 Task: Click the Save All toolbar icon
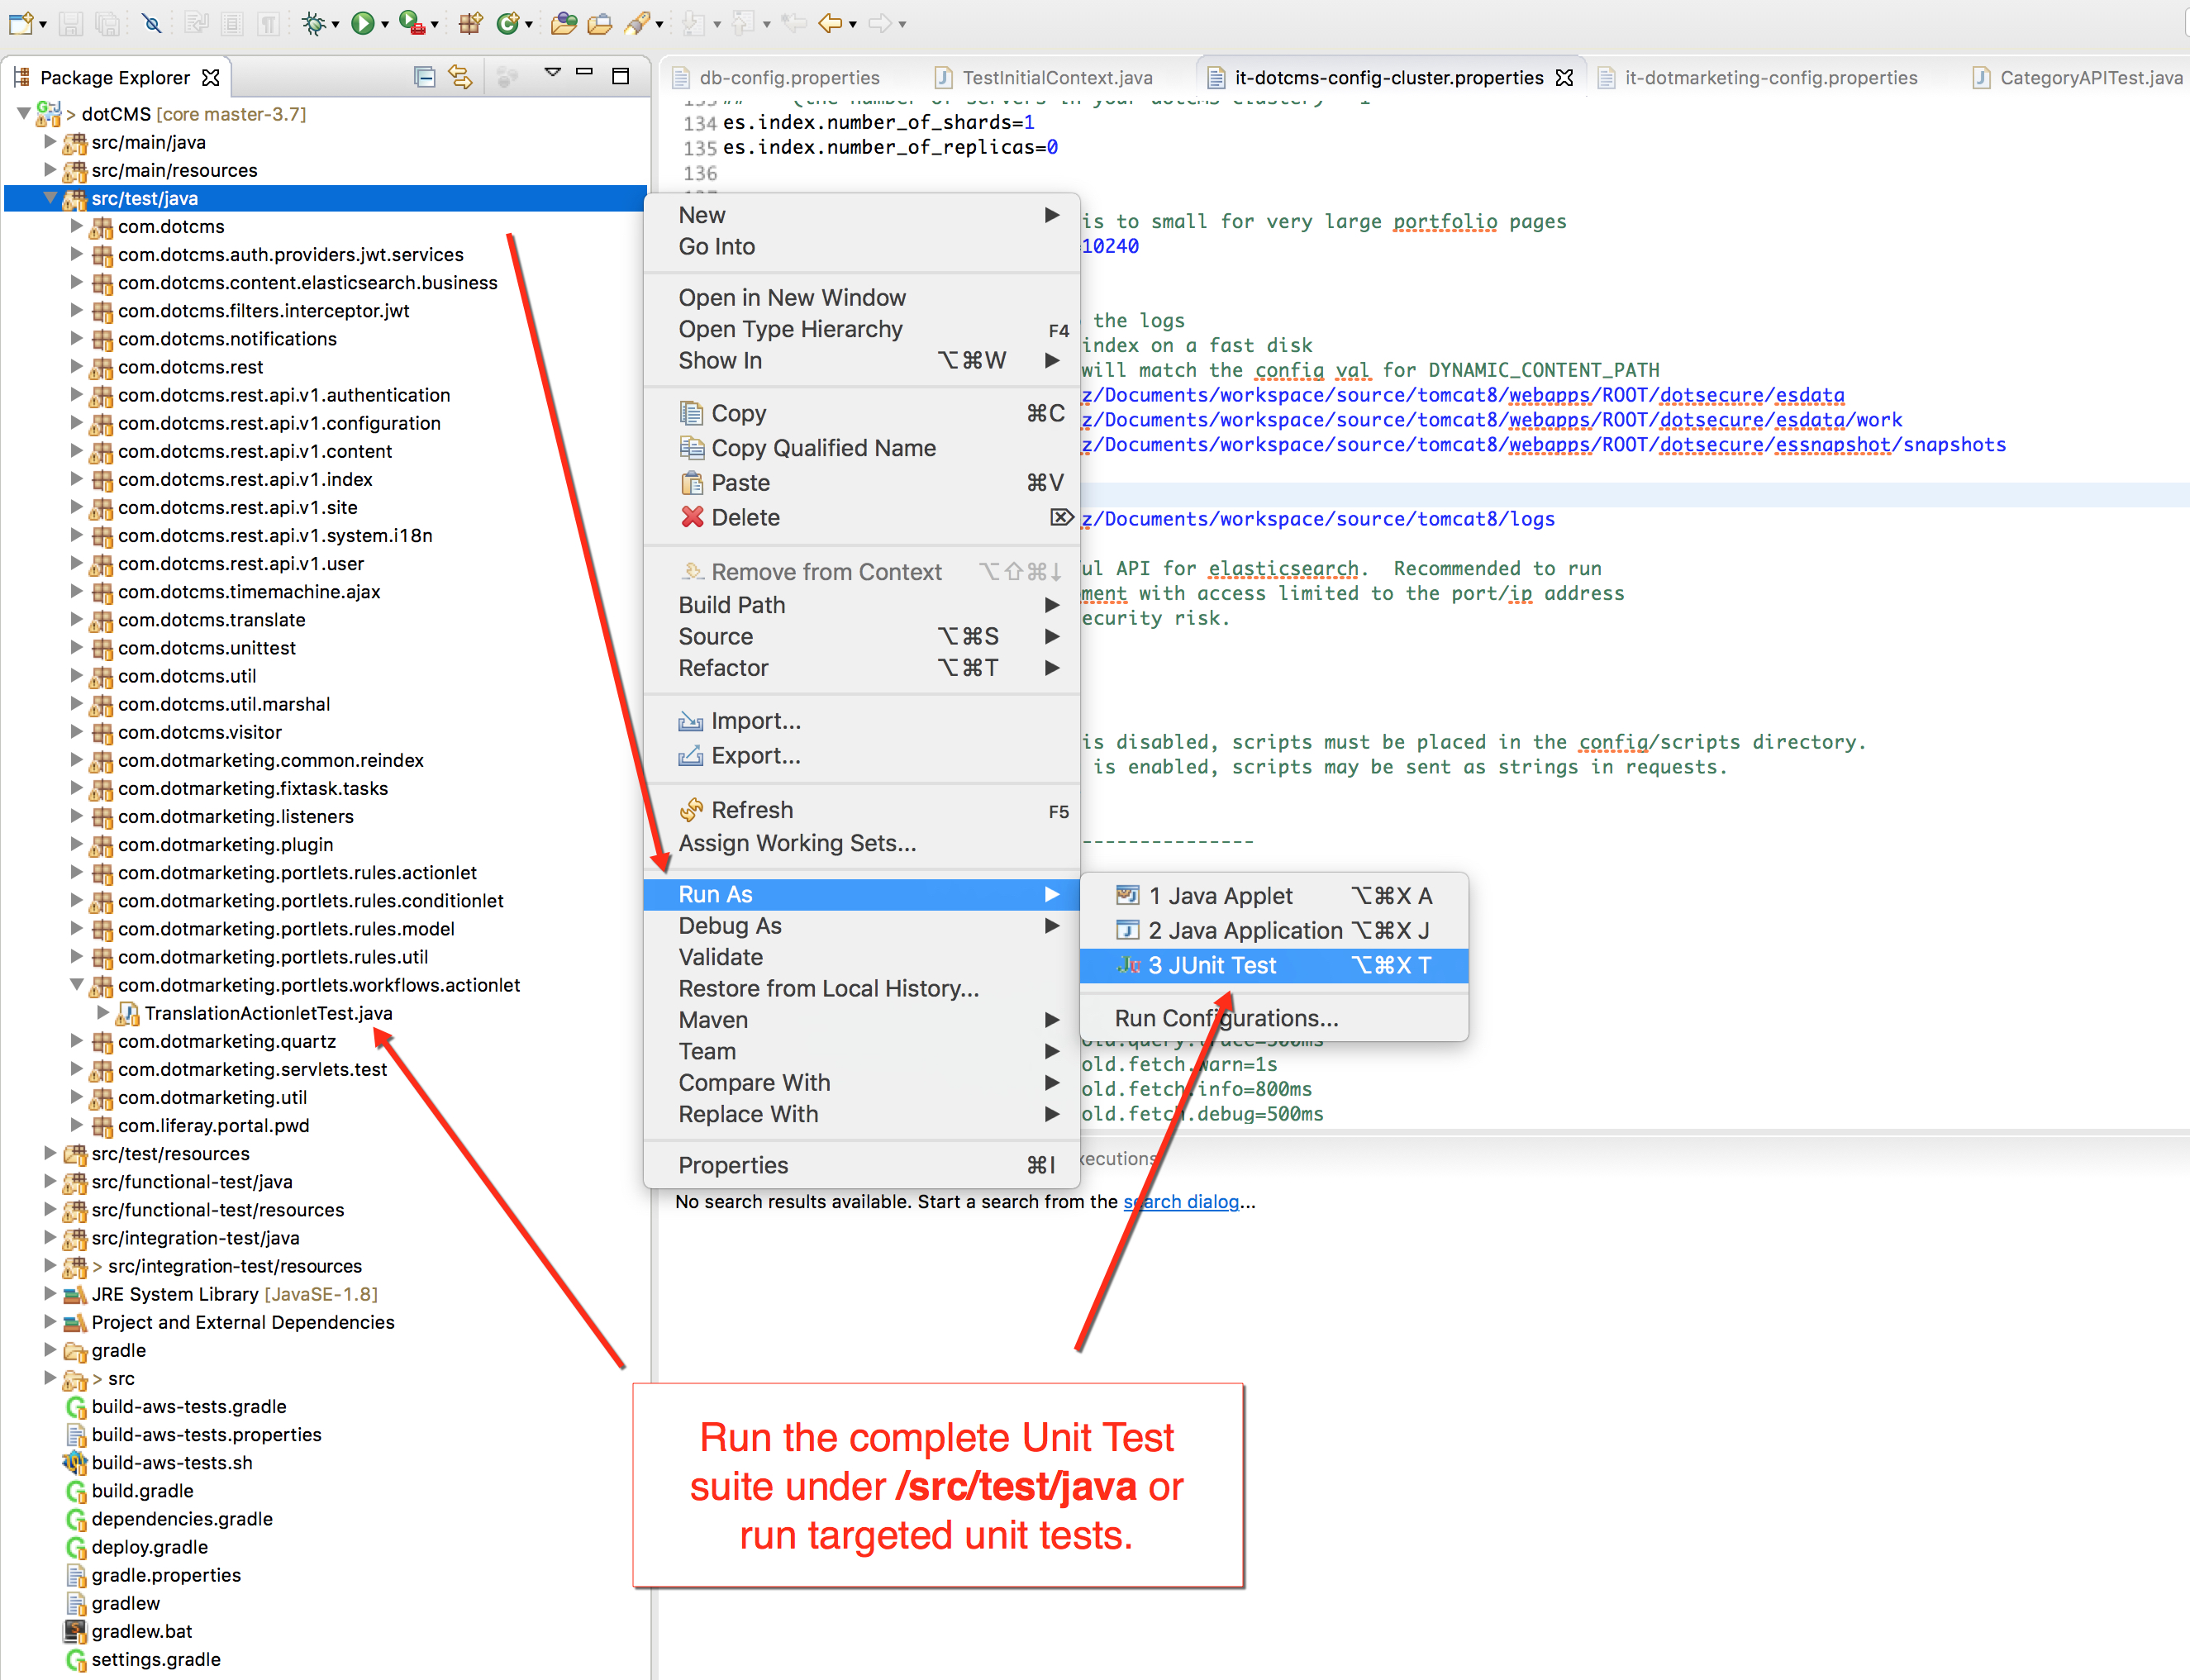(107, 23)
